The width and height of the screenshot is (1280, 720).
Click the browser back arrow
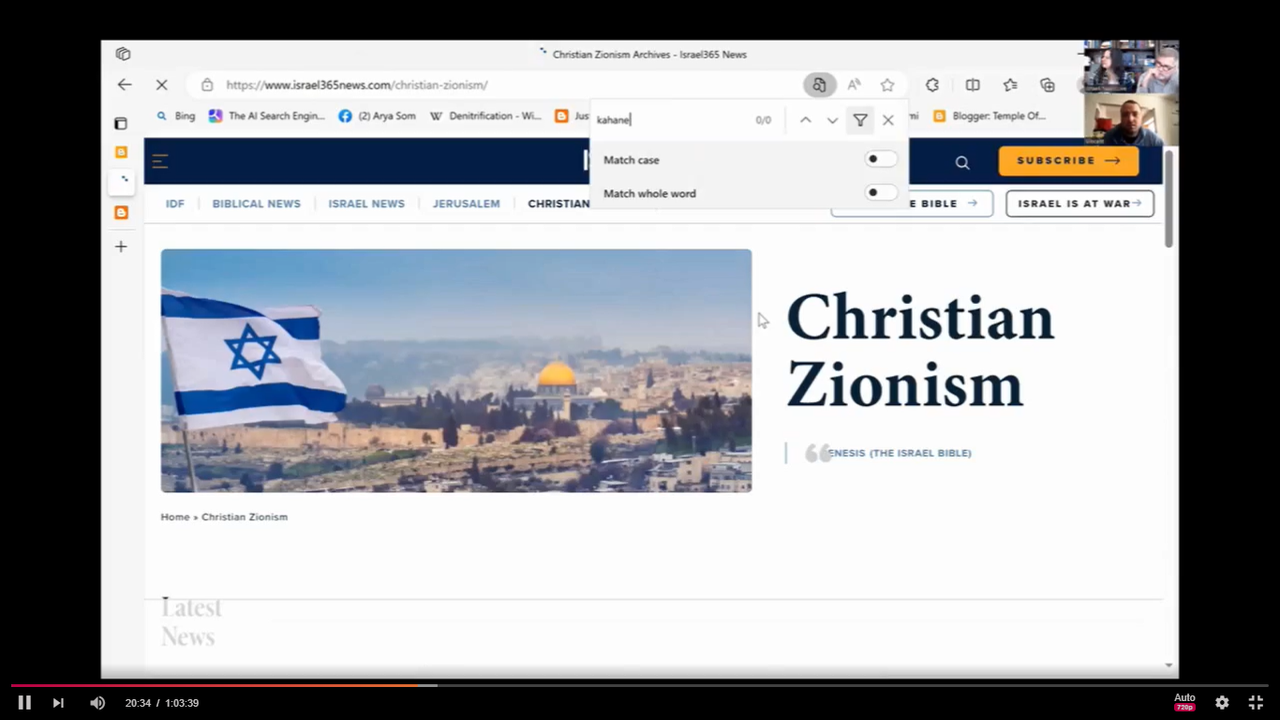tap(124, 85)
